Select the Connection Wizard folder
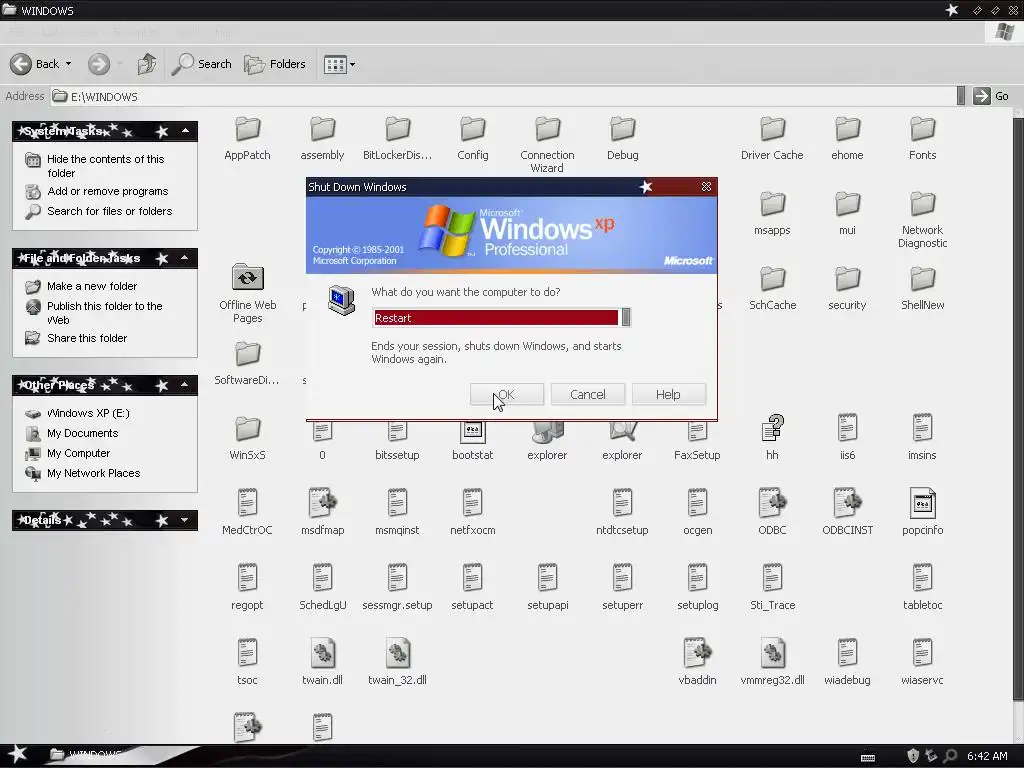1024x768 pixels. [547, 144]
